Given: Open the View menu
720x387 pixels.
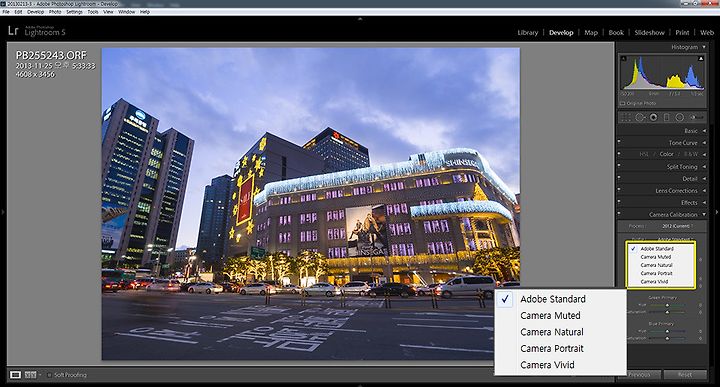Looking at the screenshot, I should pyautogui.click(x=108, y=12).
